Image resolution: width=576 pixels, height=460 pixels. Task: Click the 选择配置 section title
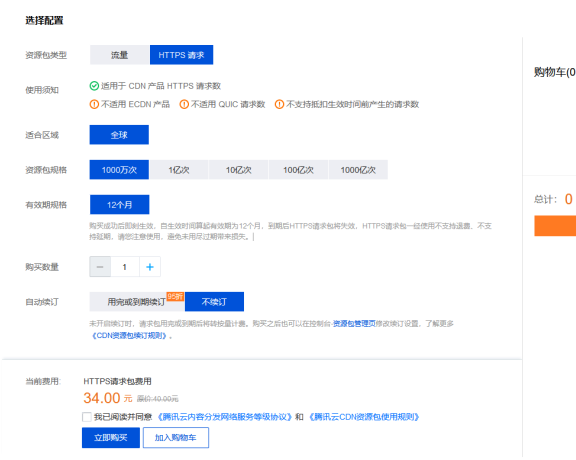(x=44, y=20)
